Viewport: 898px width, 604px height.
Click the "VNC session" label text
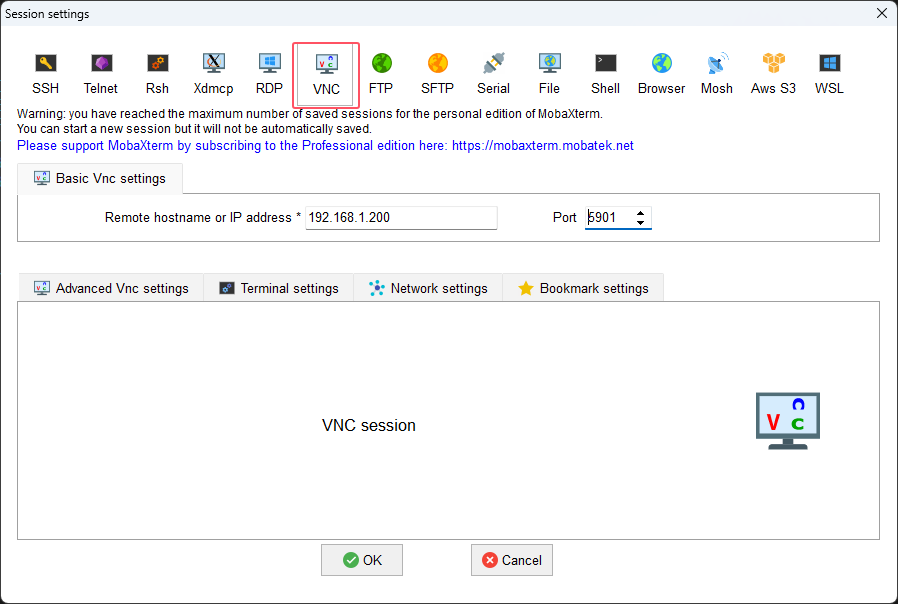pyautogui.click(x=369, y=425)
